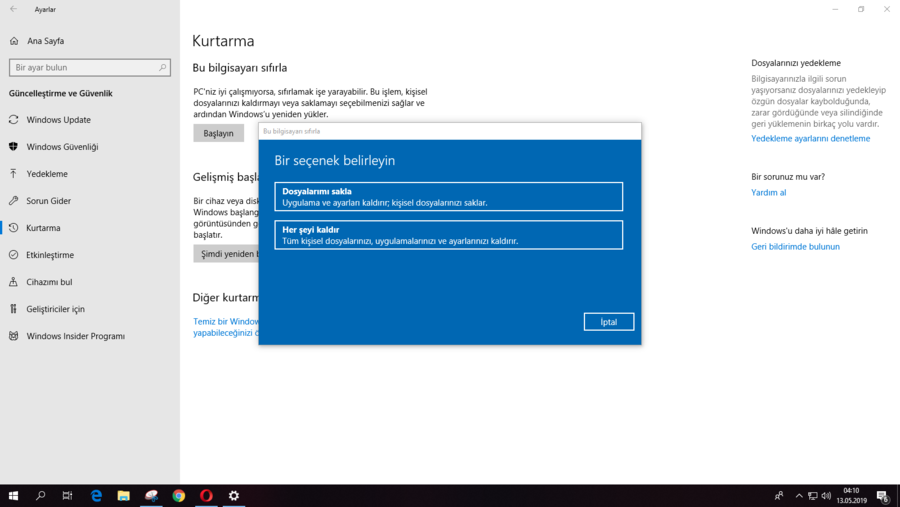Click the Windows Insider Programı icon
The width and height of the screenshot is (900, 507).
[x=14, y=335]
